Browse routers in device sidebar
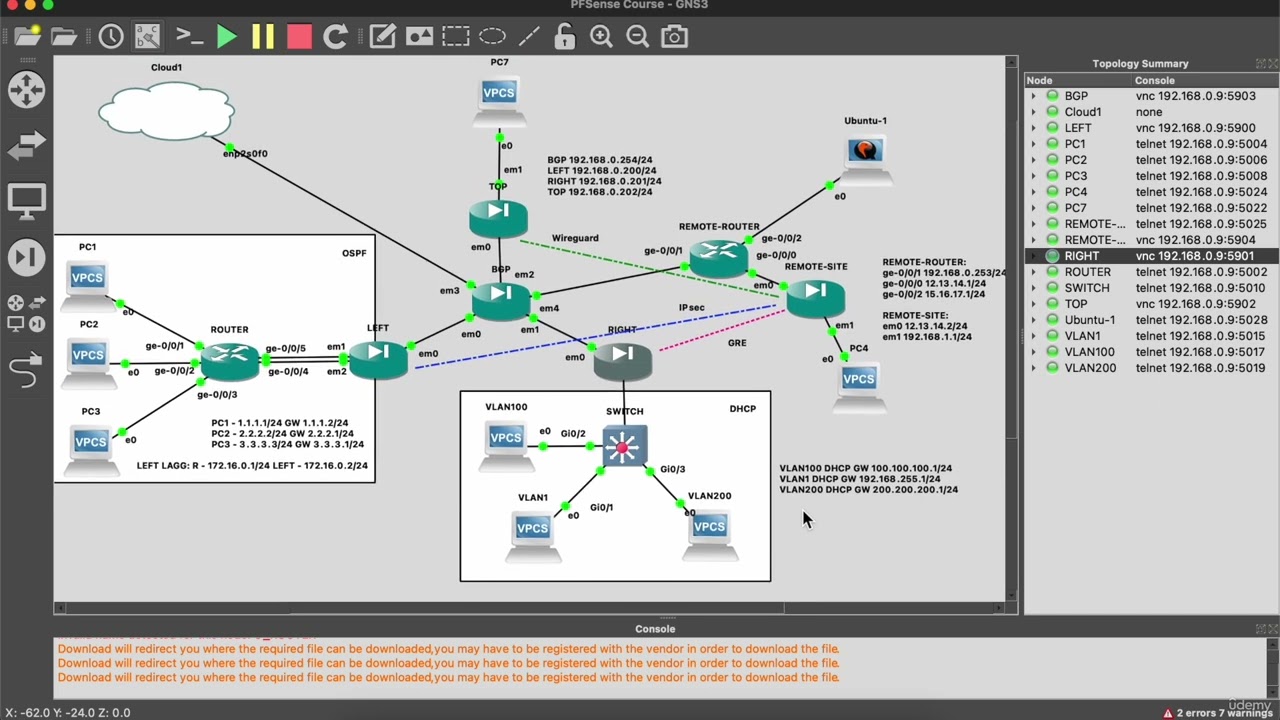The image size is (1280, 720). click(26, 90)
